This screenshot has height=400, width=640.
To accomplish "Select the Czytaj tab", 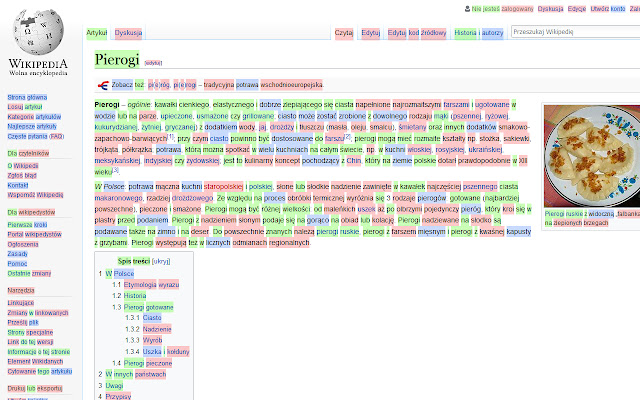I will (344, 33).
